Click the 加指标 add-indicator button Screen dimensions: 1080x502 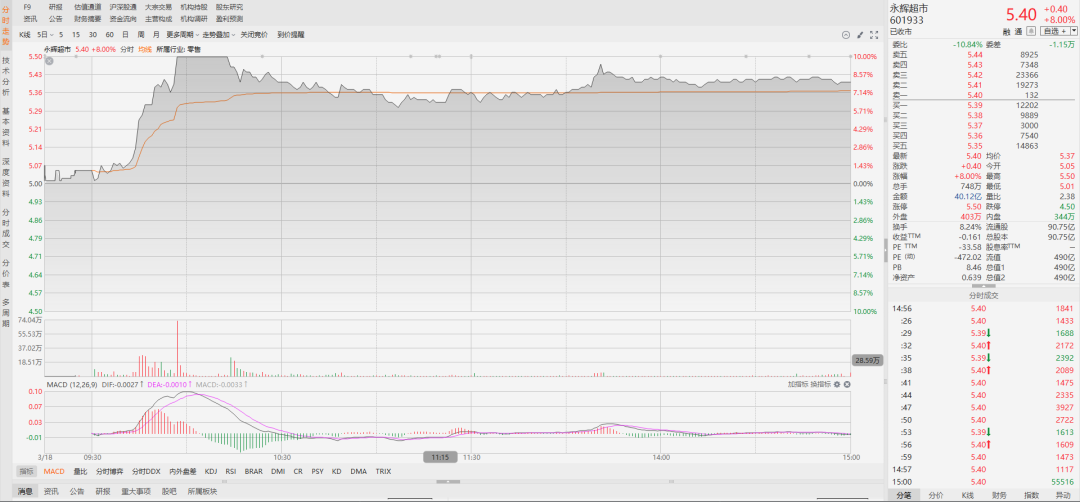pos(798,384)
